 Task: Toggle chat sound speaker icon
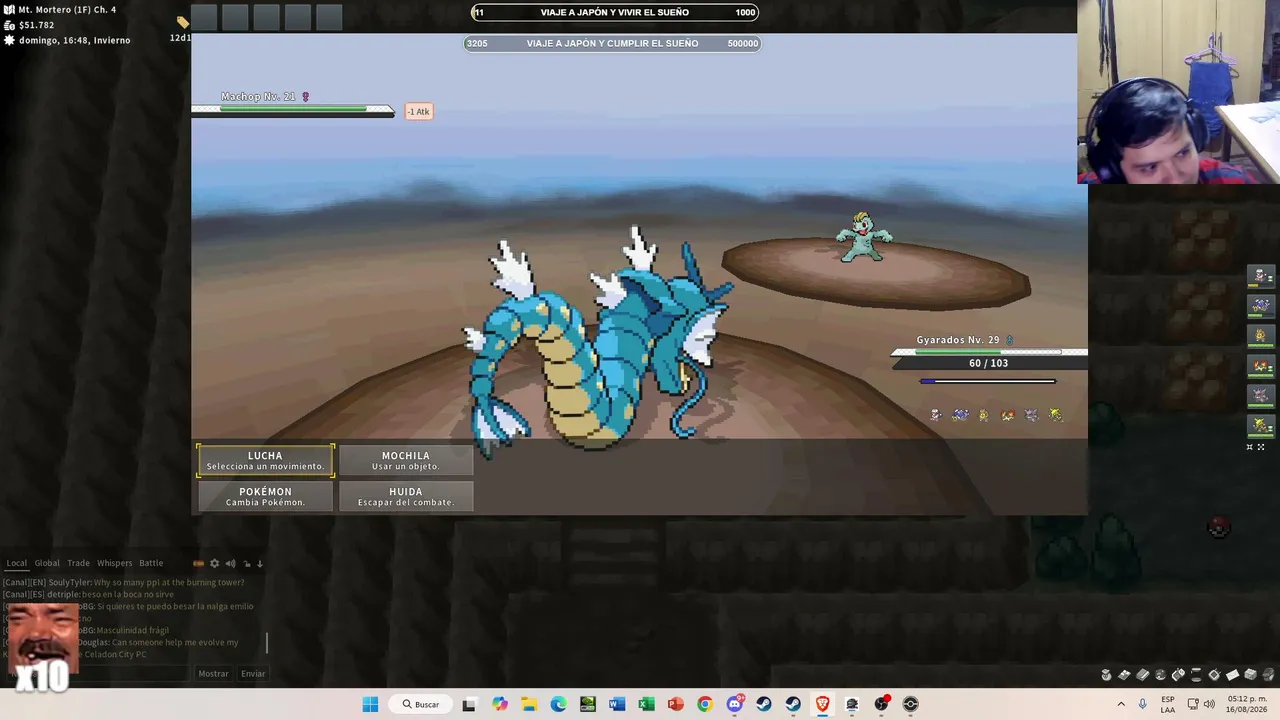click(230, 564)
